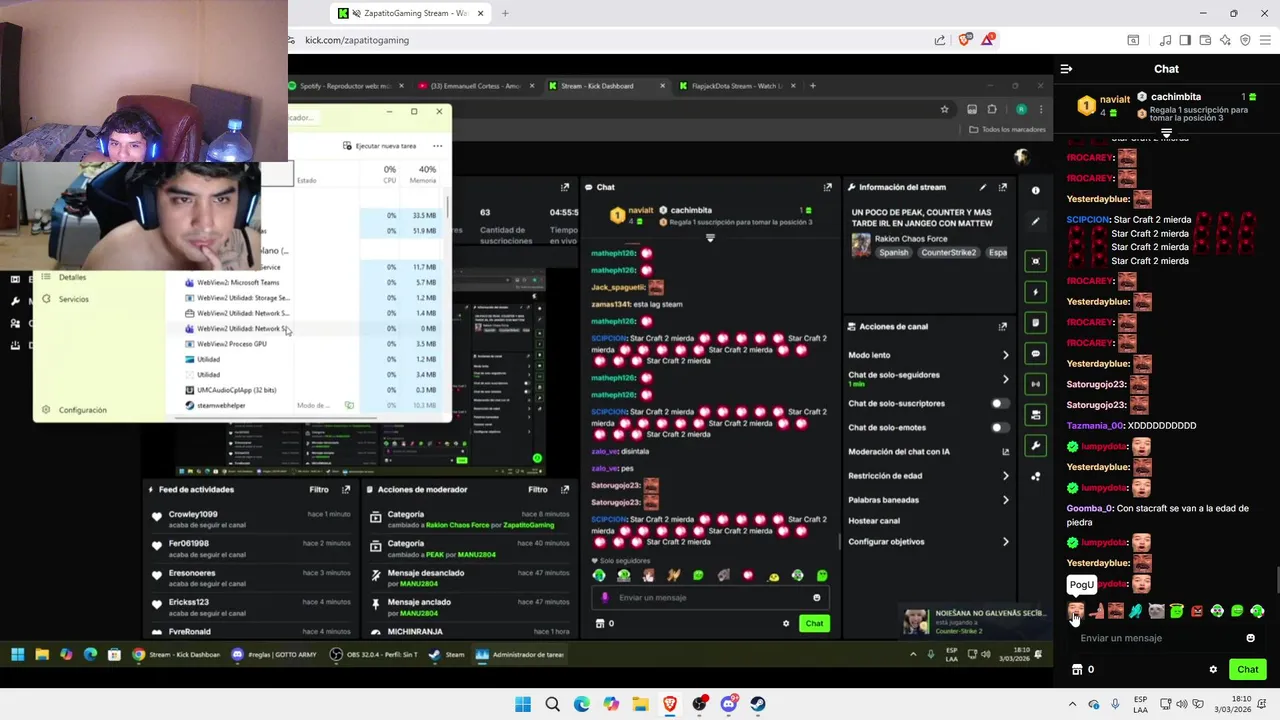Select the Stream - Kick Dashboard tab in stream

click(607, 86)
